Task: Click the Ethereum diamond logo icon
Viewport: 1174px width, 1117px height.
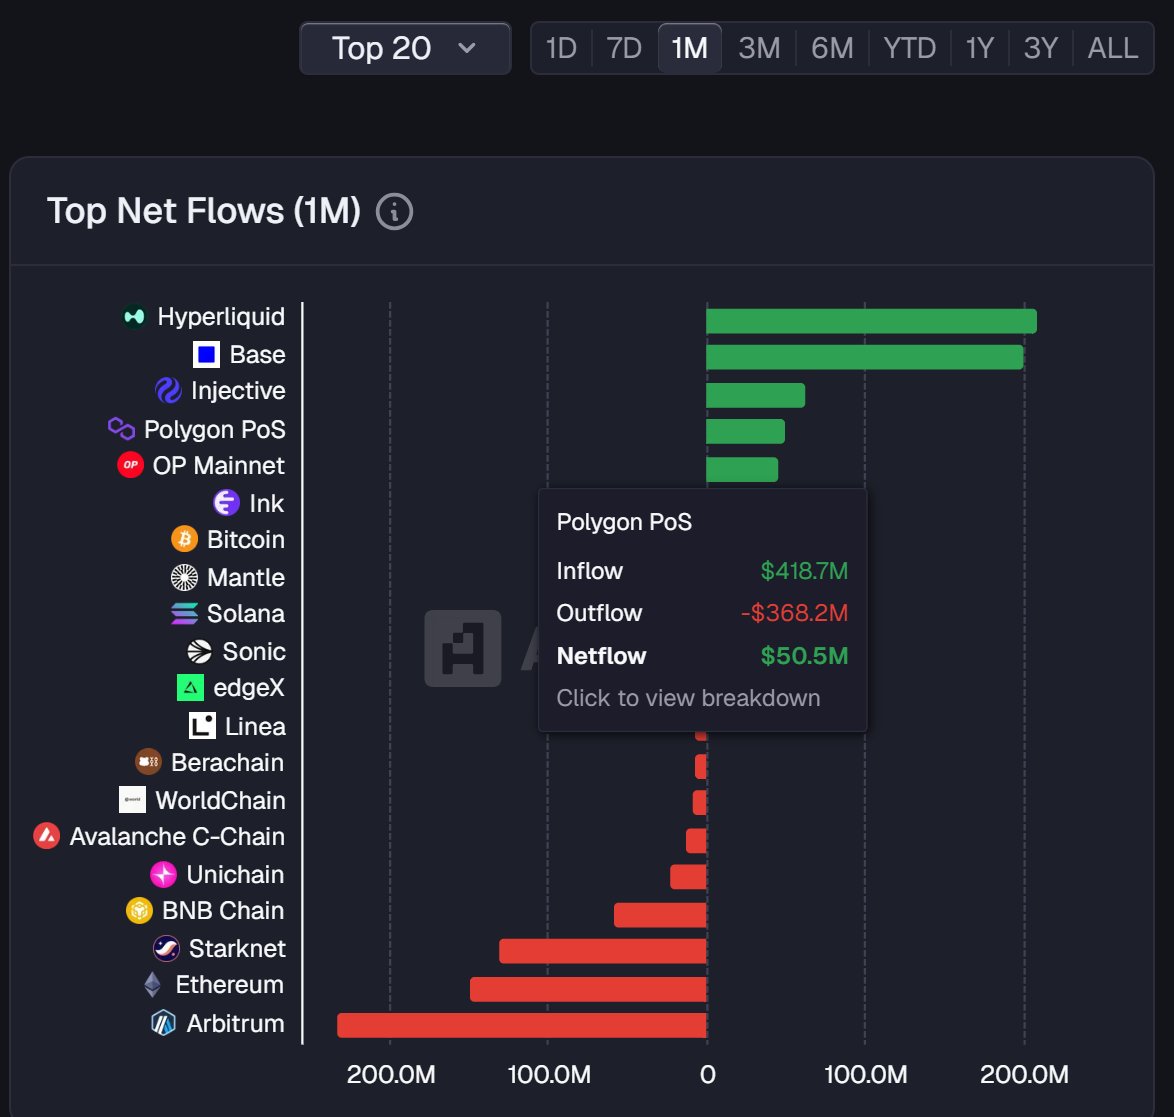Action: 152,985
